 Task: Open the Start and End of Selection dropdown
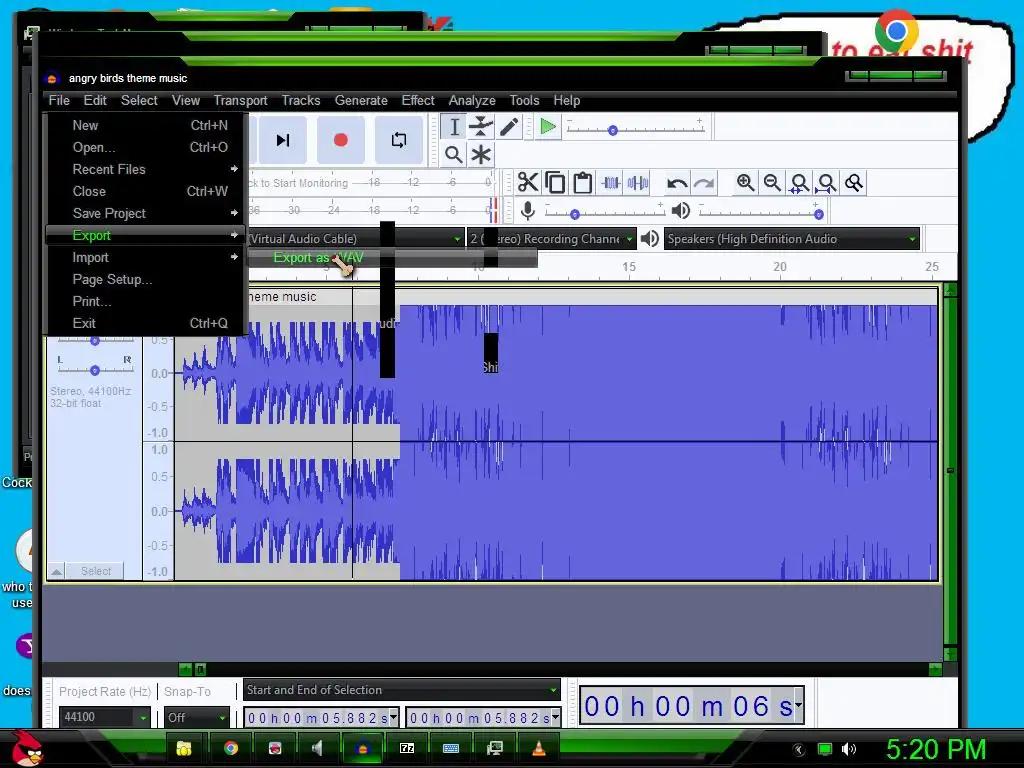coord(402,690)
